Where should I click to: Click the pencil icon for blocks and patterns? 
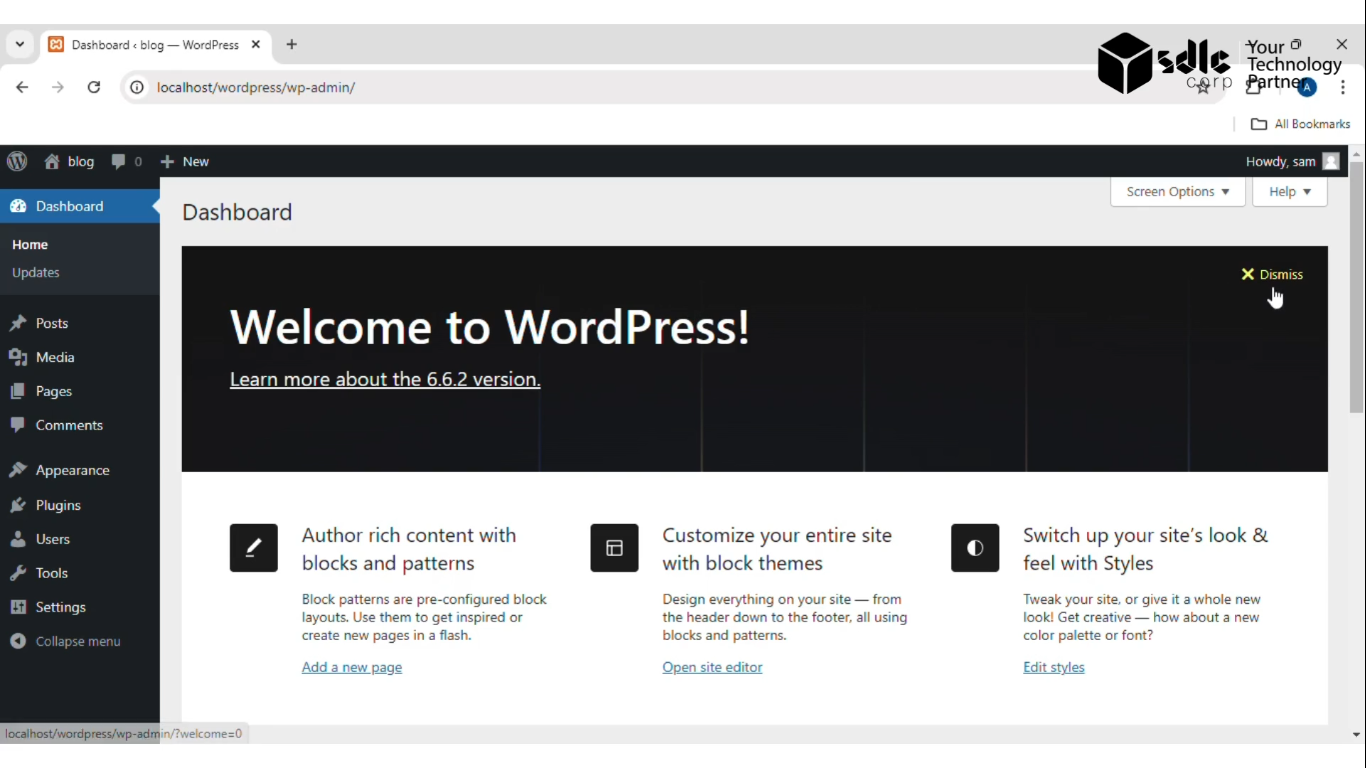pos(254,548)
